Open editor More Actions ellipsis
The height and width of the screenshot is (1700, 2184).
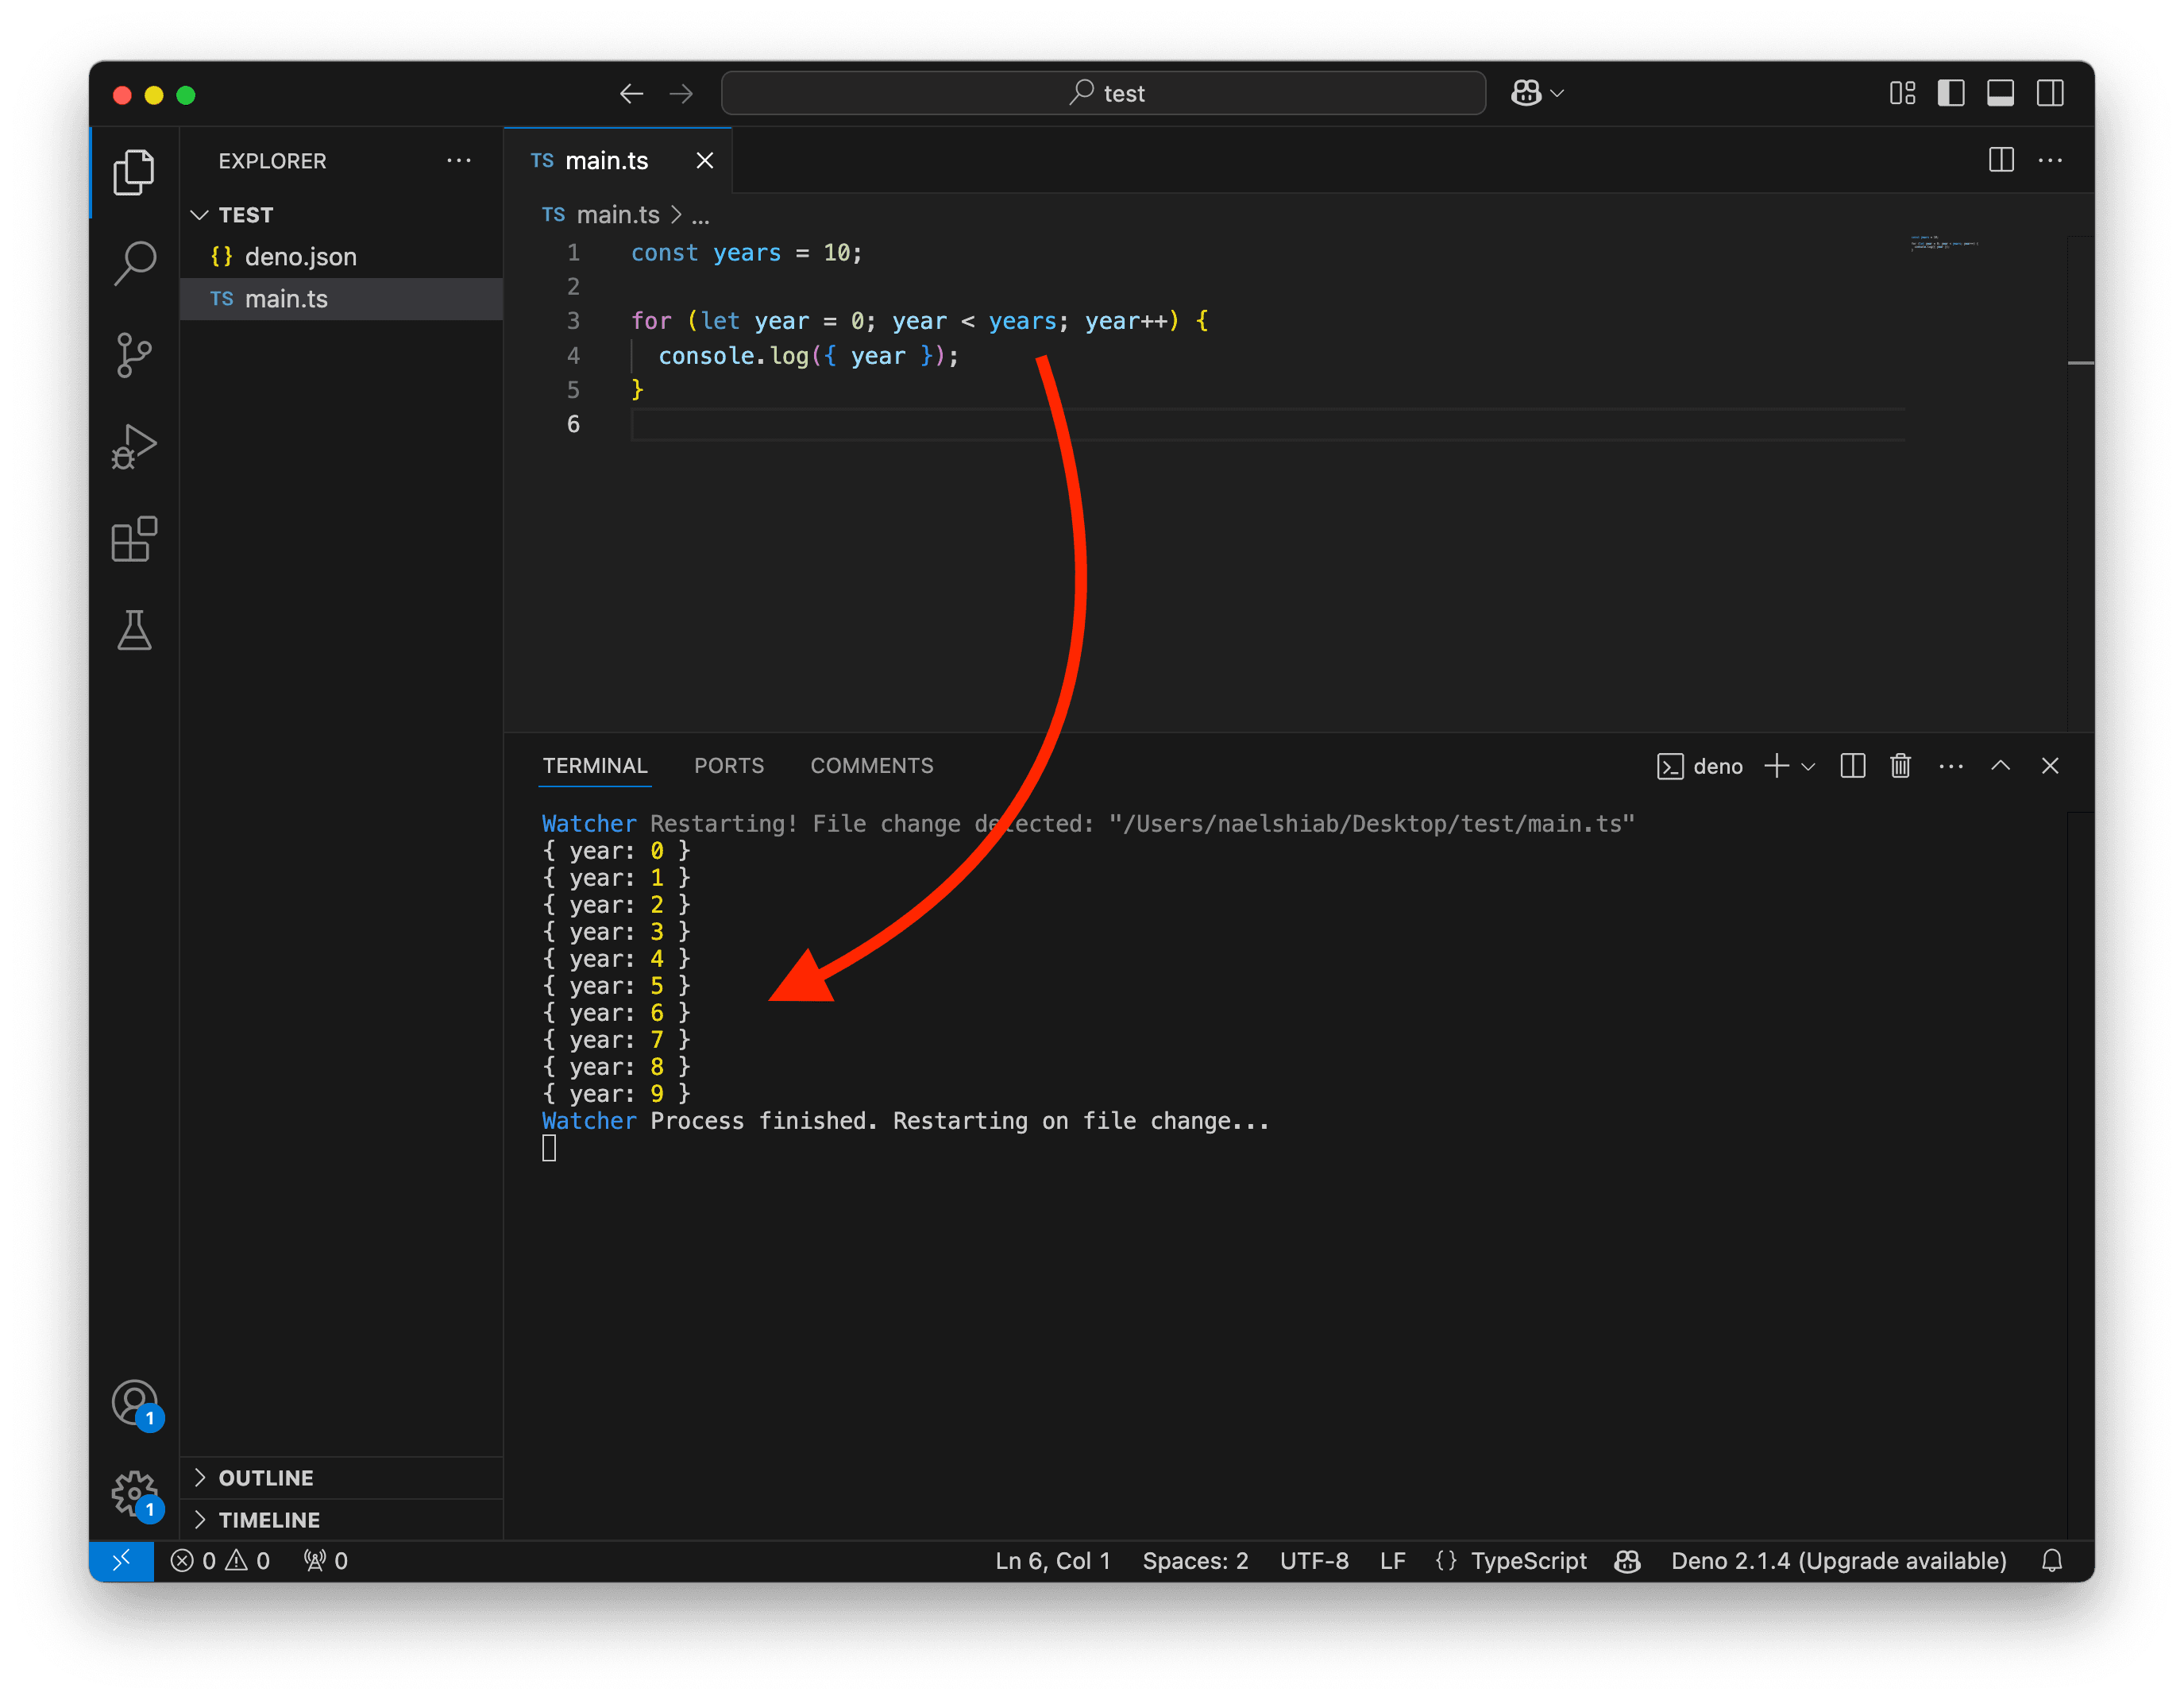coord(2050,160)
